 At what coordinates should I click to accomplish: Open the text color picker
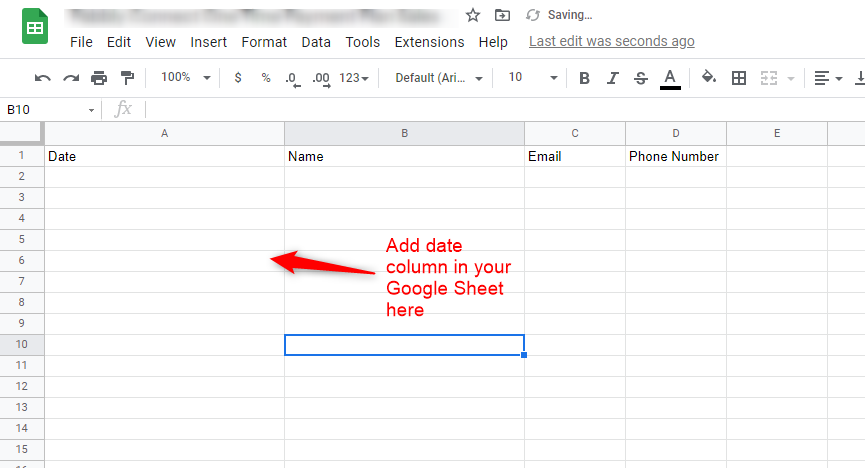(x=670, y=78)
